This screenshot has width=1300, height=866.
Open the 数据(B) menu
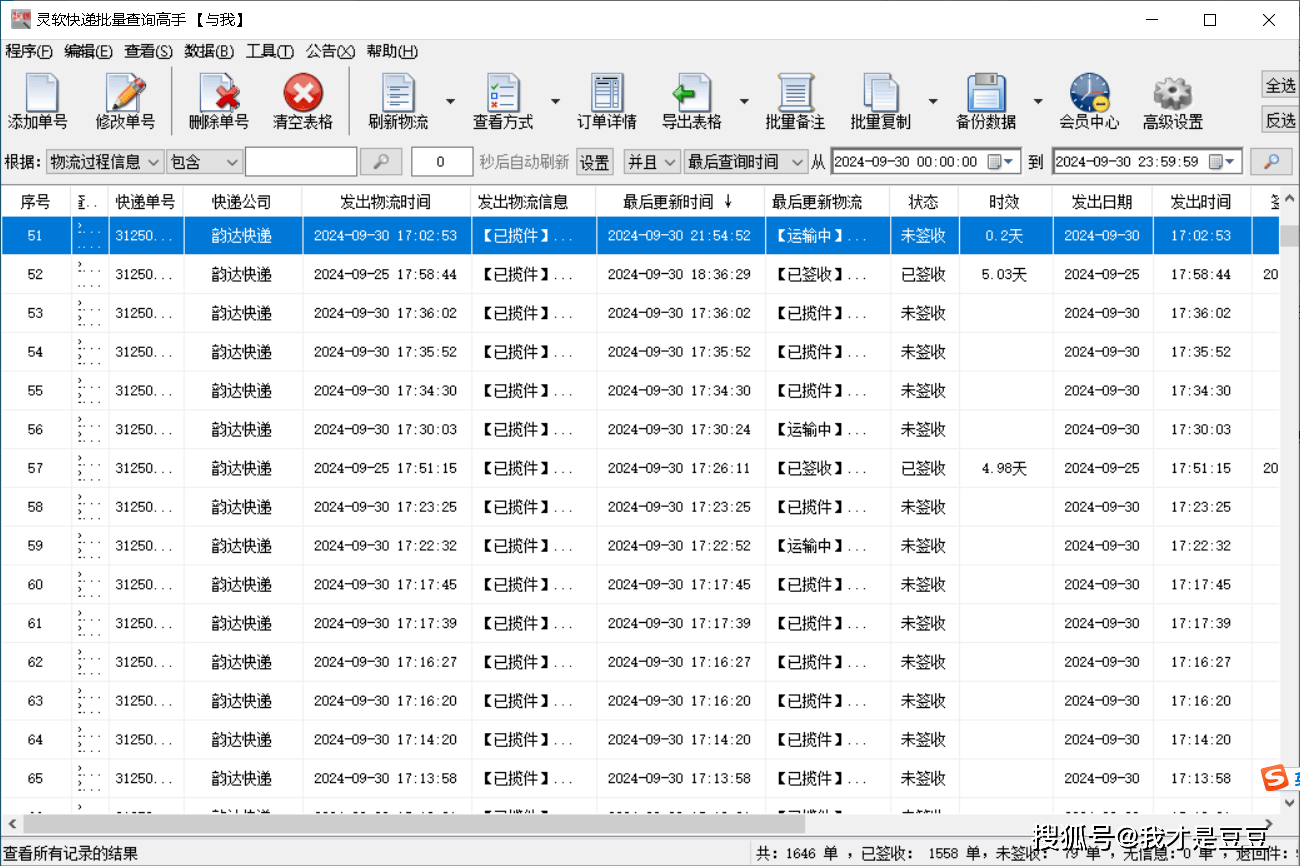(x=209, y=52)
